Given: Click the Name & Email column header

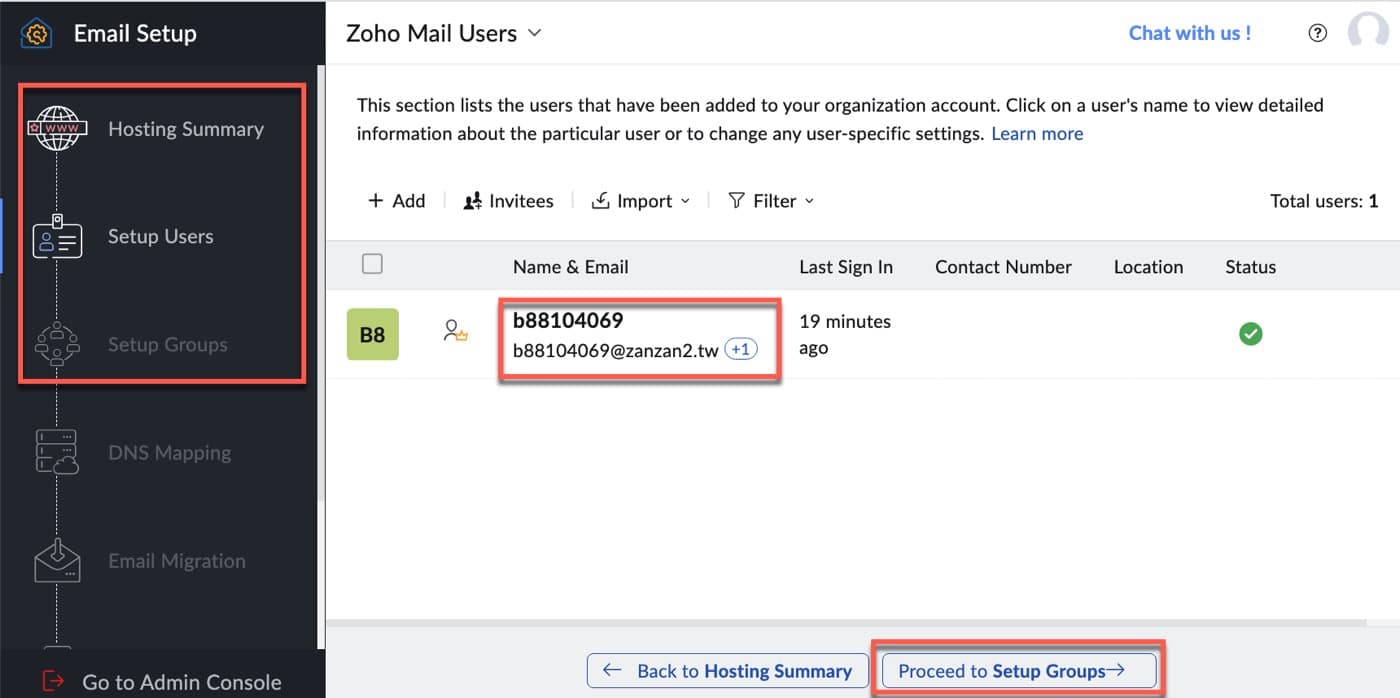Looking at the screenshot, I should (x=571, y=267).
